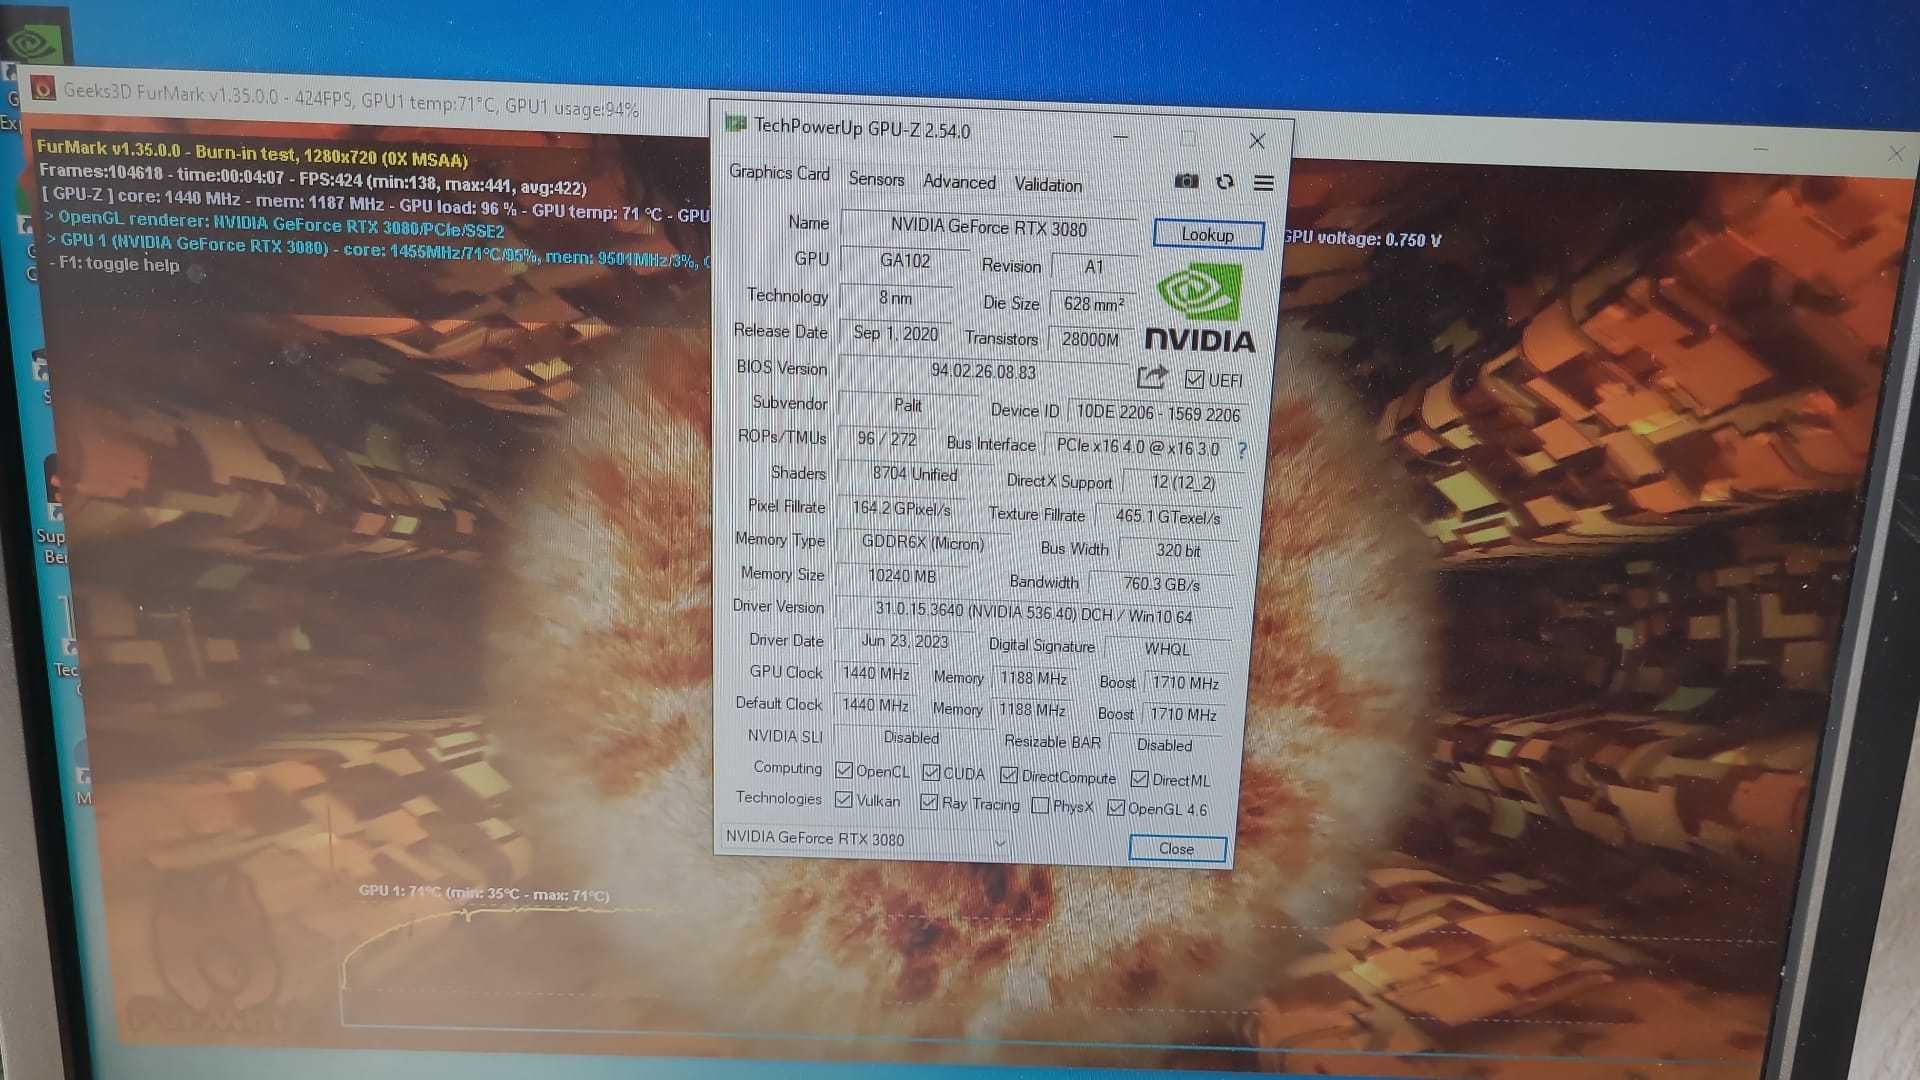Viewport: 1920px width, 1080px height.
Task: Close the GPU-Z window with X
Action: 1257,141
